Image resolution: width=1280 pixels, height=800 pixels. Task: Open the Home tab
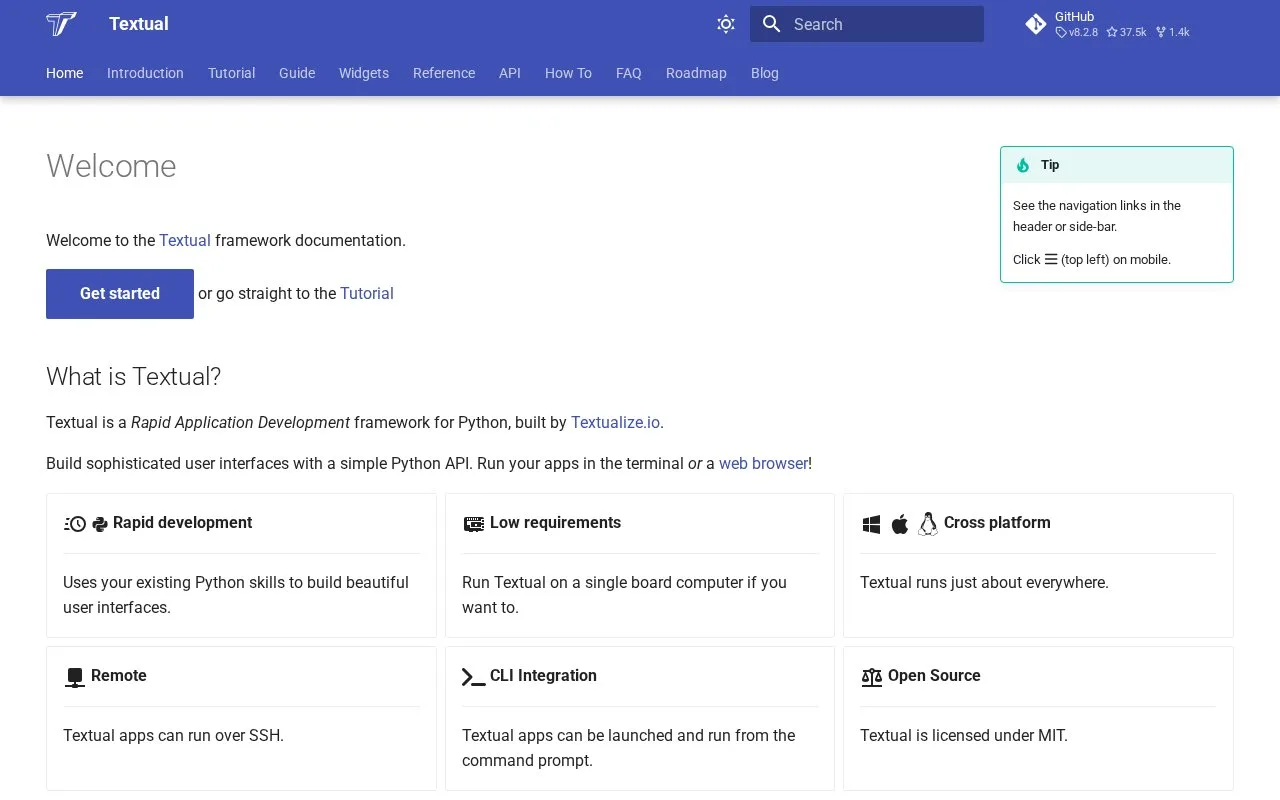tap(65, 73)
